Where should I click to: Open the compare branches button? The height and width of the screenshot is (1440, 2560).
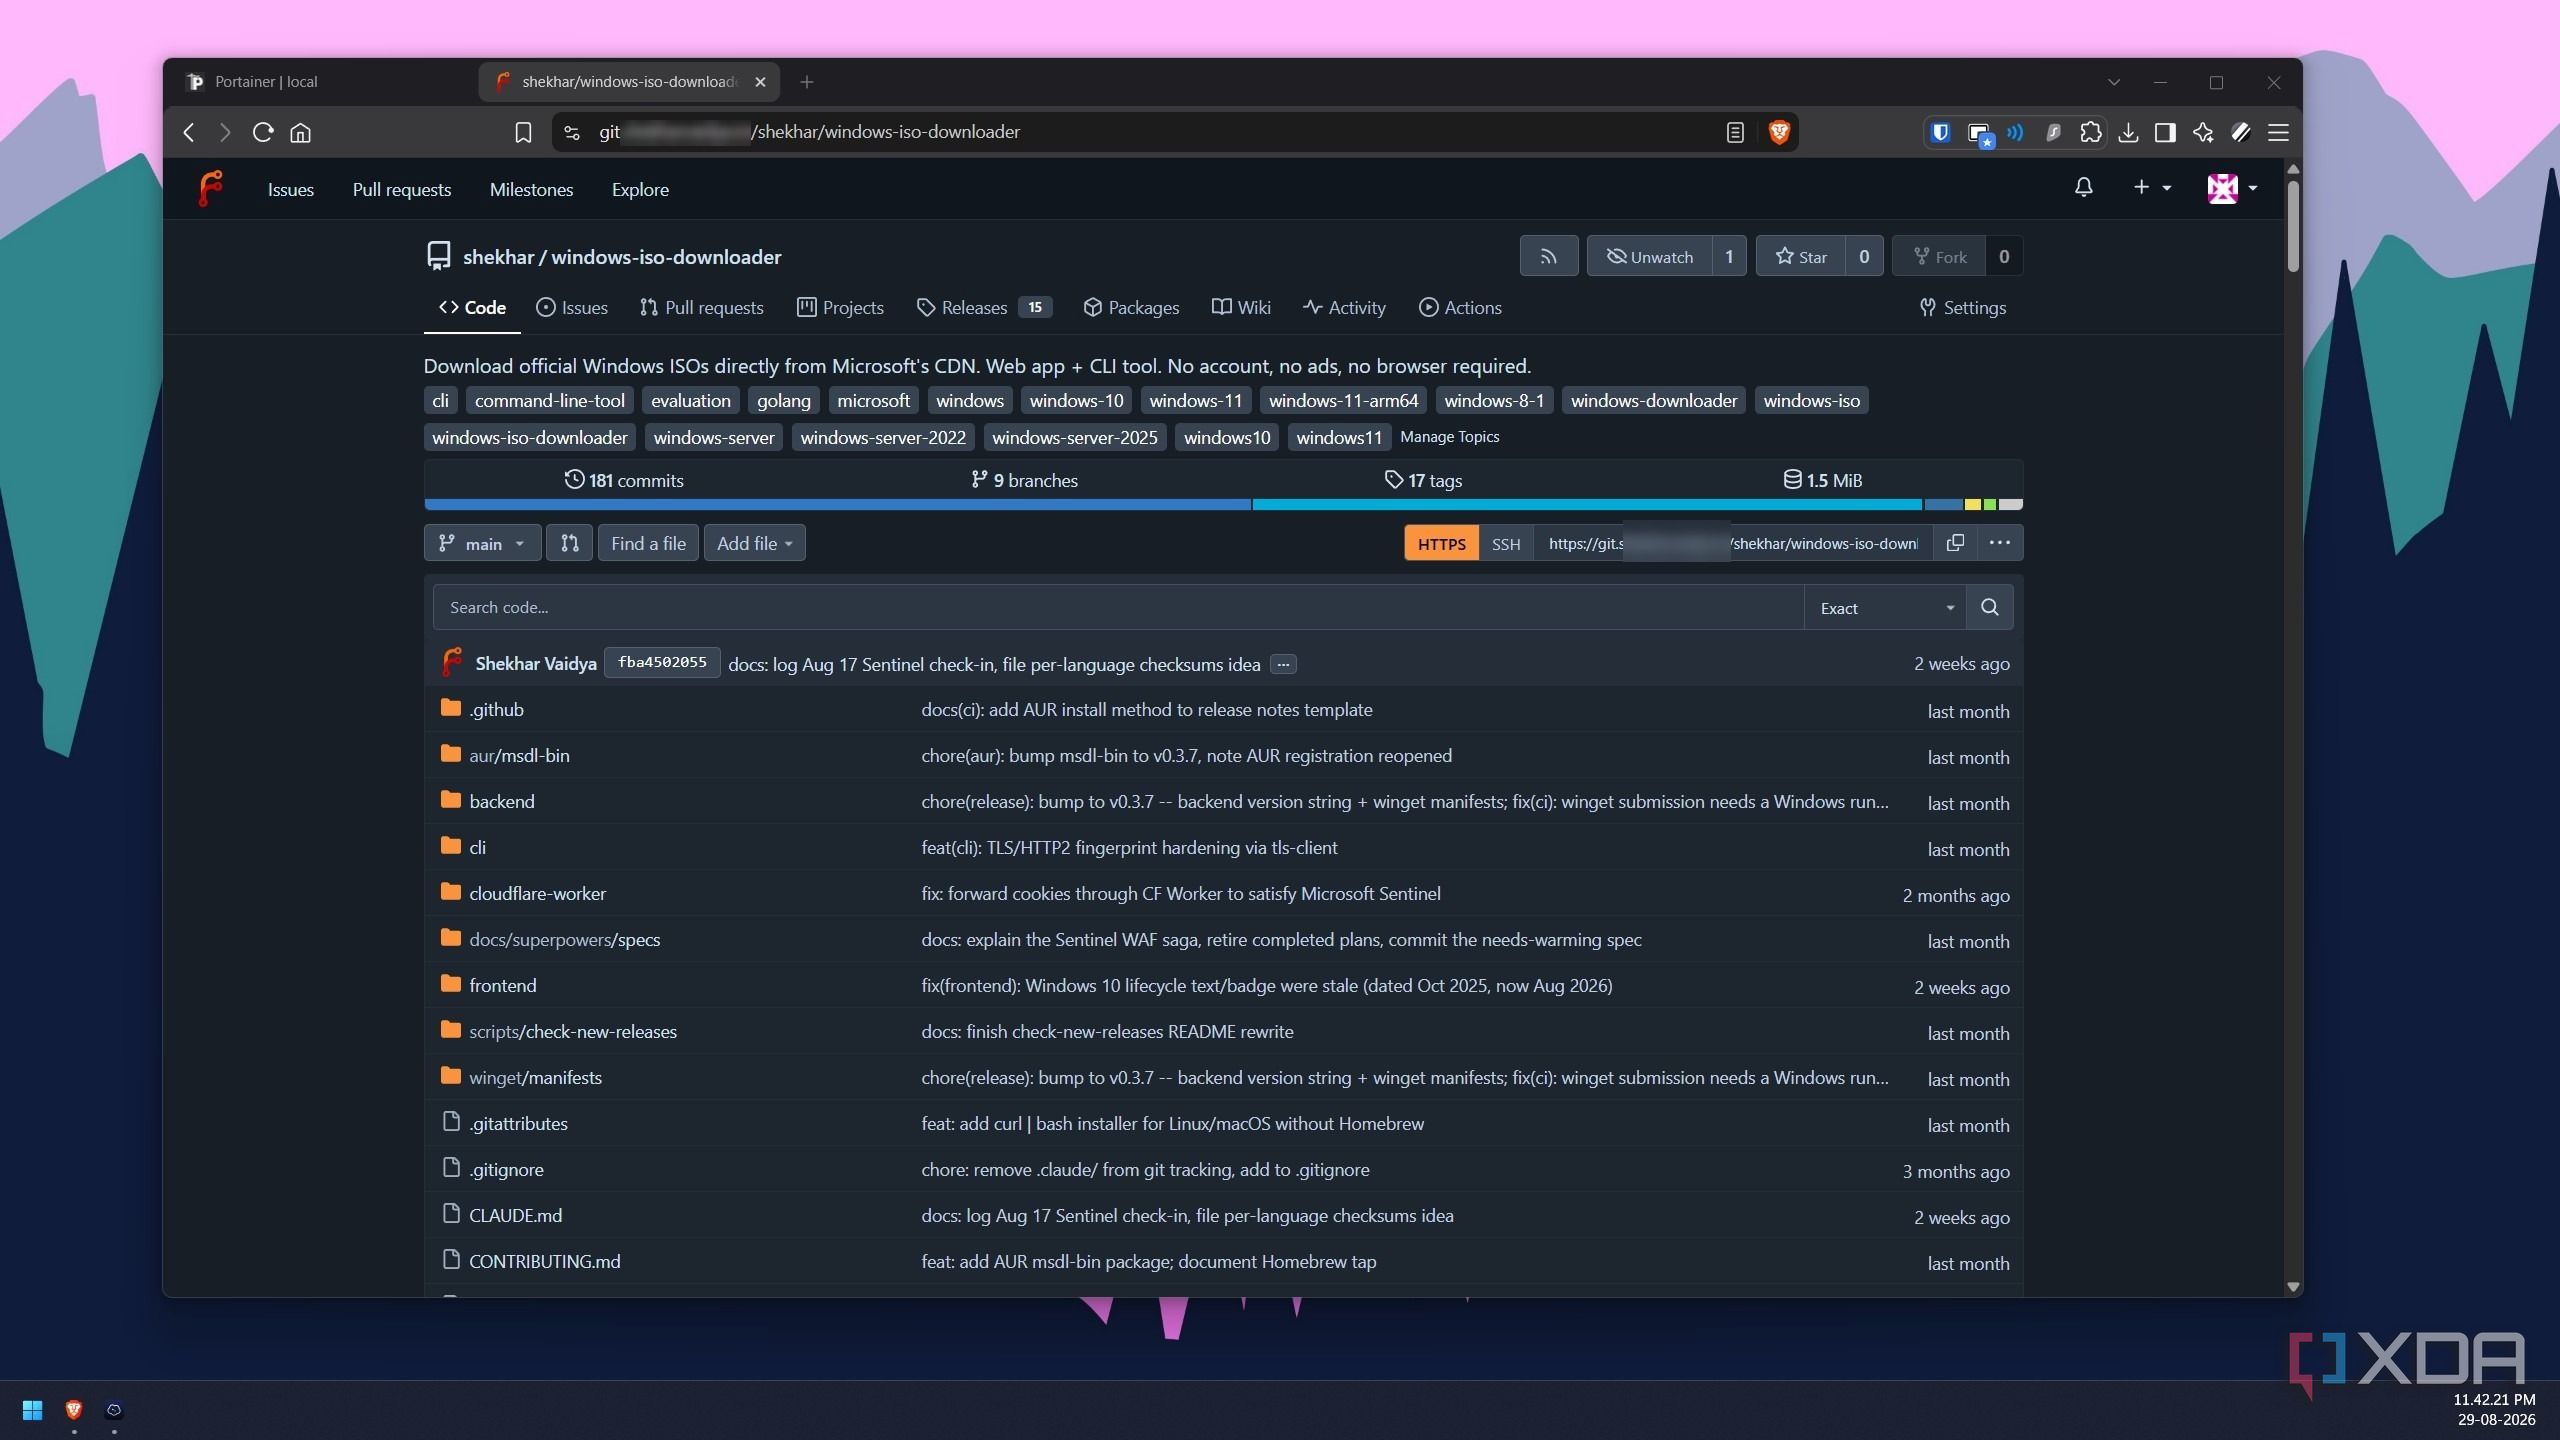[569, 543]
